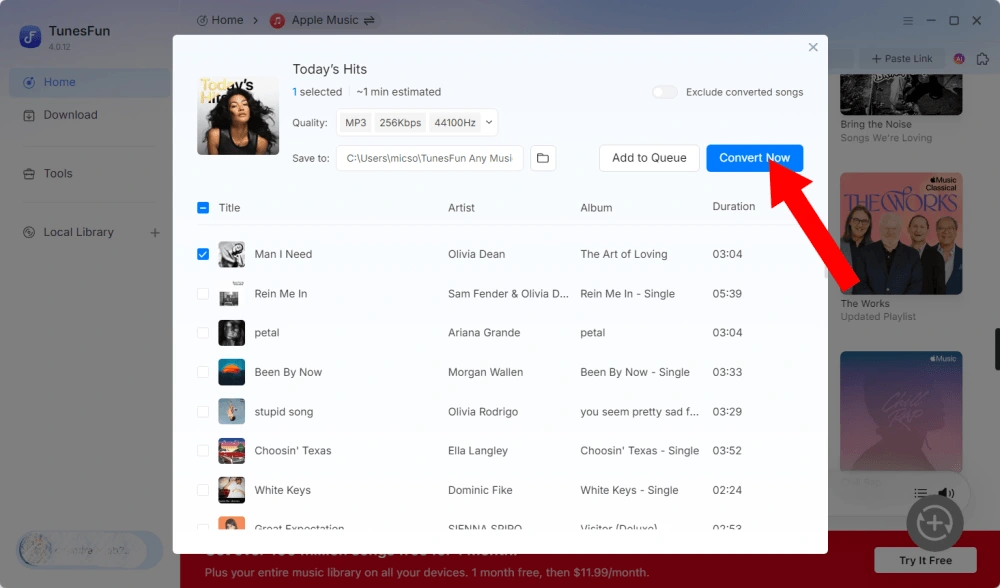1000x588 pixels.
Task: Click the volume speaker icon
Action: click(x=946, y=492)
